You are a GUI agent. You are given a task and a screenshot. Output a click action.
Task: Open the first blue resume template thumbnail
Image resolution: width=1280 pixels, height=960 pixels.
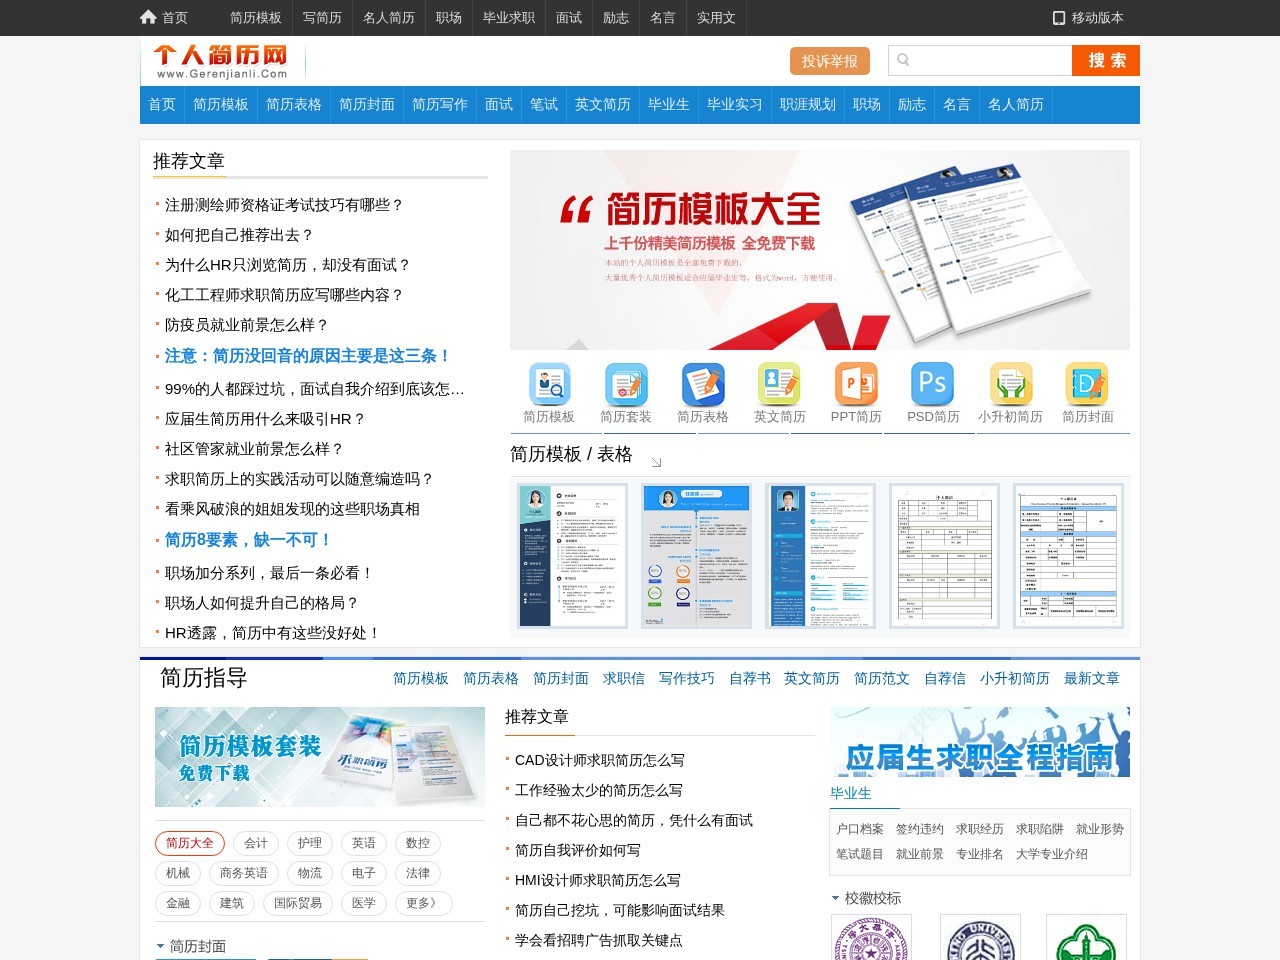click(x=570, y=555)
